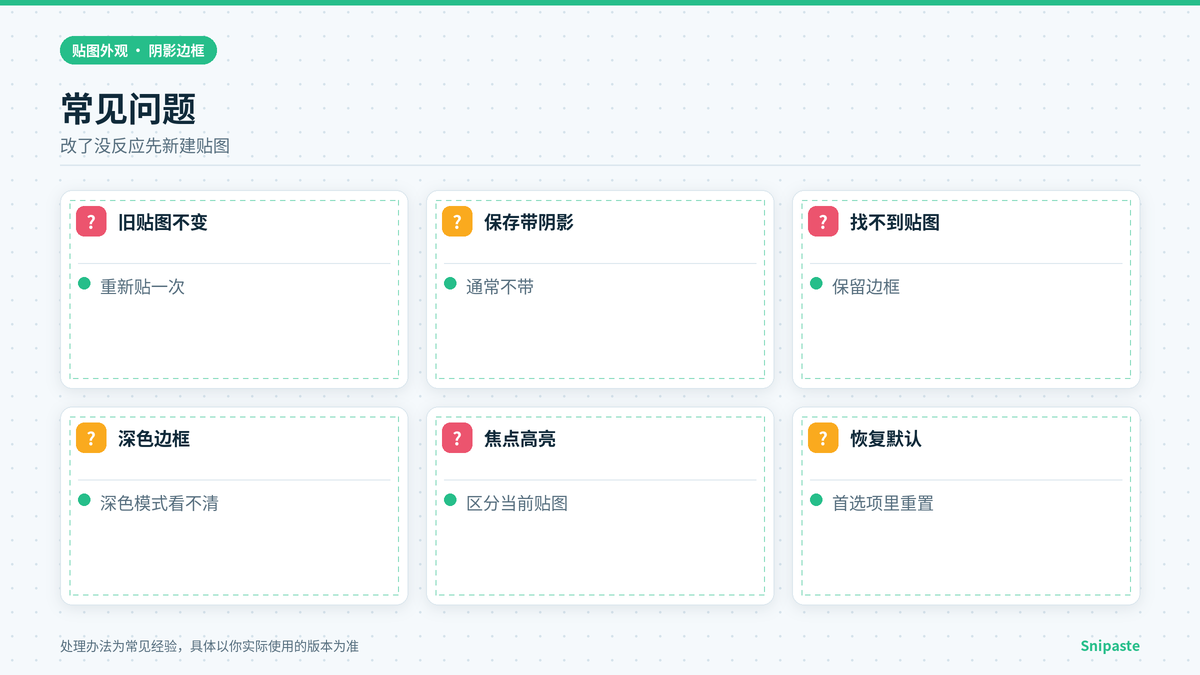The height and width of the screenshot is (675, 1200).
Task: Click the orange question icon beside 深色边框
Action: click(x=91, y=438)
